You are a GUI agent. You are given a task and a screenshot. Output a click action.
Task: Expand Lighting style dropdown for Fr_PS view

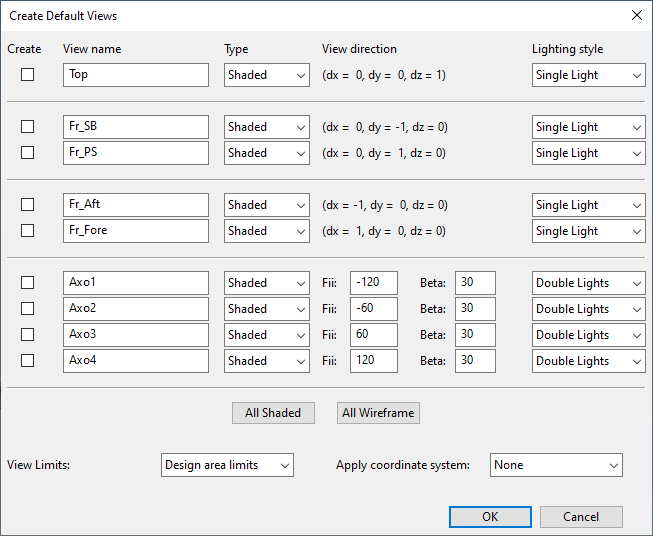pyautogui.click(x=588, y=153)
